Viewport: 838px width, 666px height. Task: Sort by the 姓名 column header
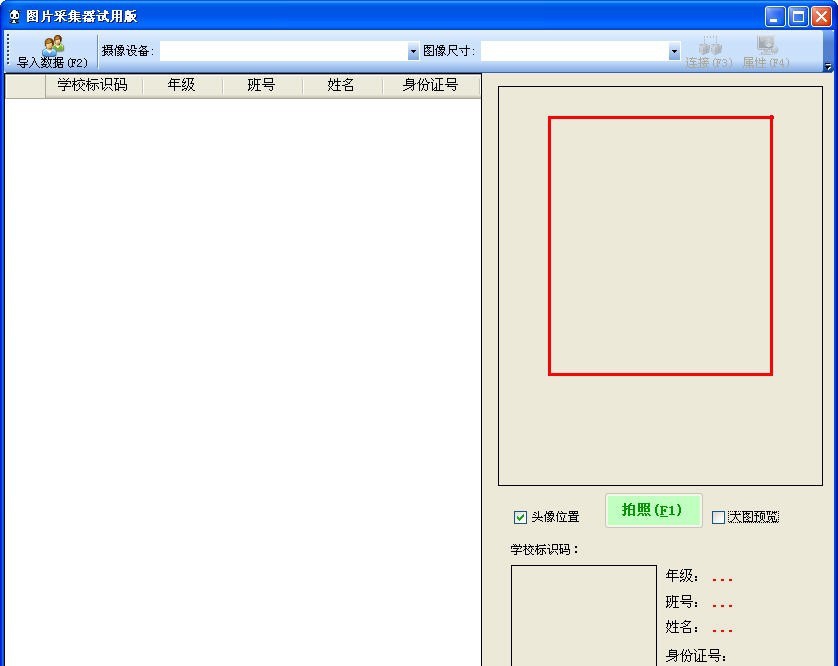coord(342,86)
